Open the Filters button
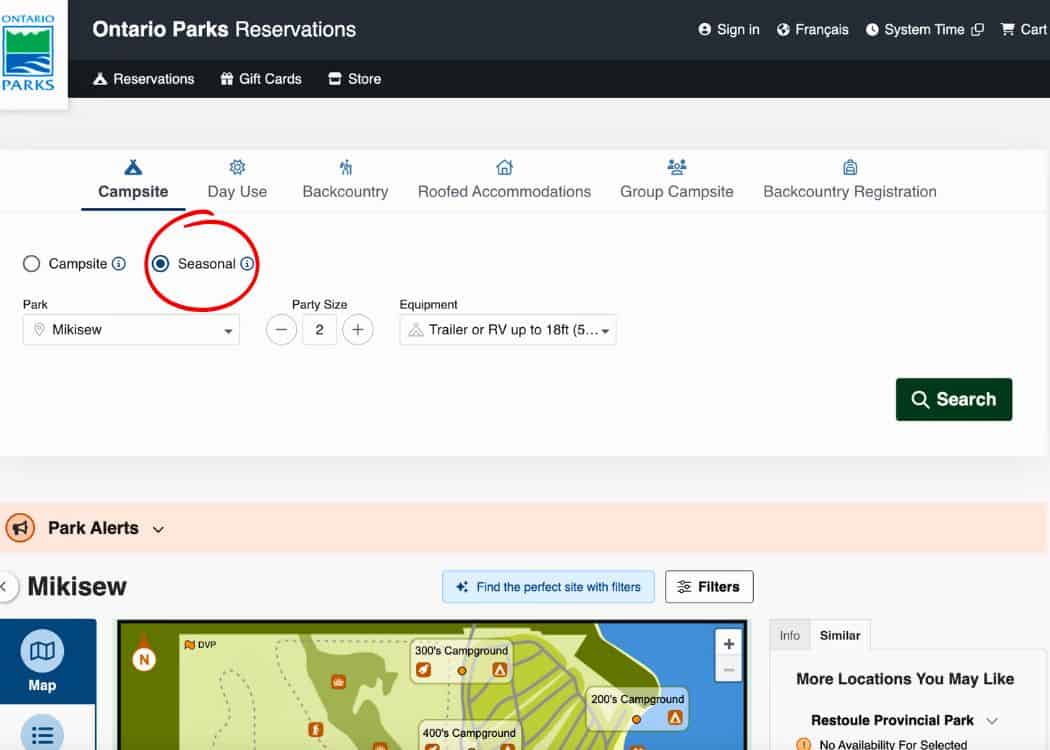 click(x=709, y=587)
